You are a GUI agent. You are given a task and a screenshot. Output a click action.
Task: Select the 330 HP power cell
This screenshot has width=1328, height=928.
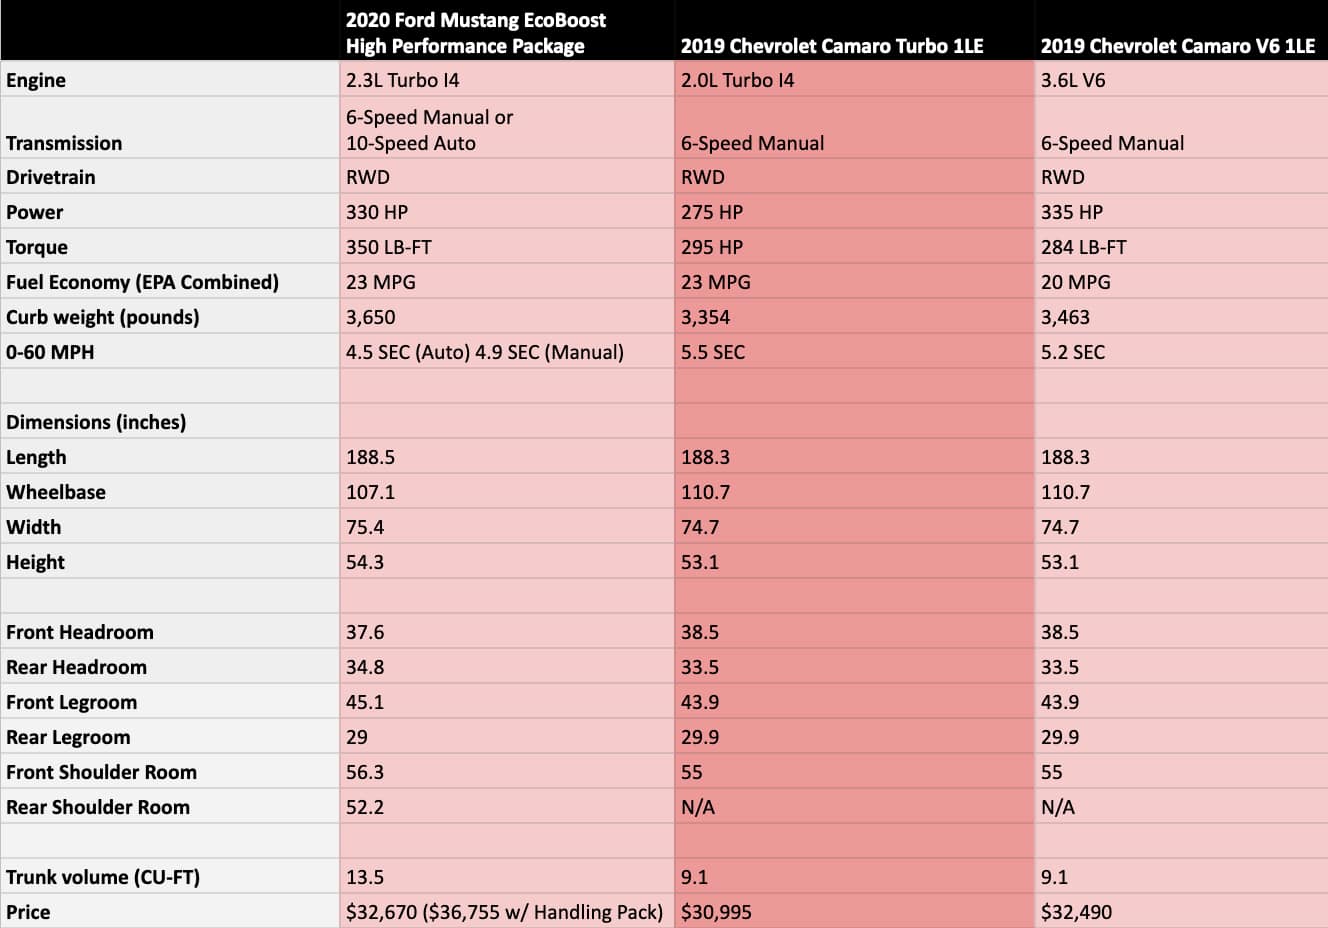click(x=507, y=212)
